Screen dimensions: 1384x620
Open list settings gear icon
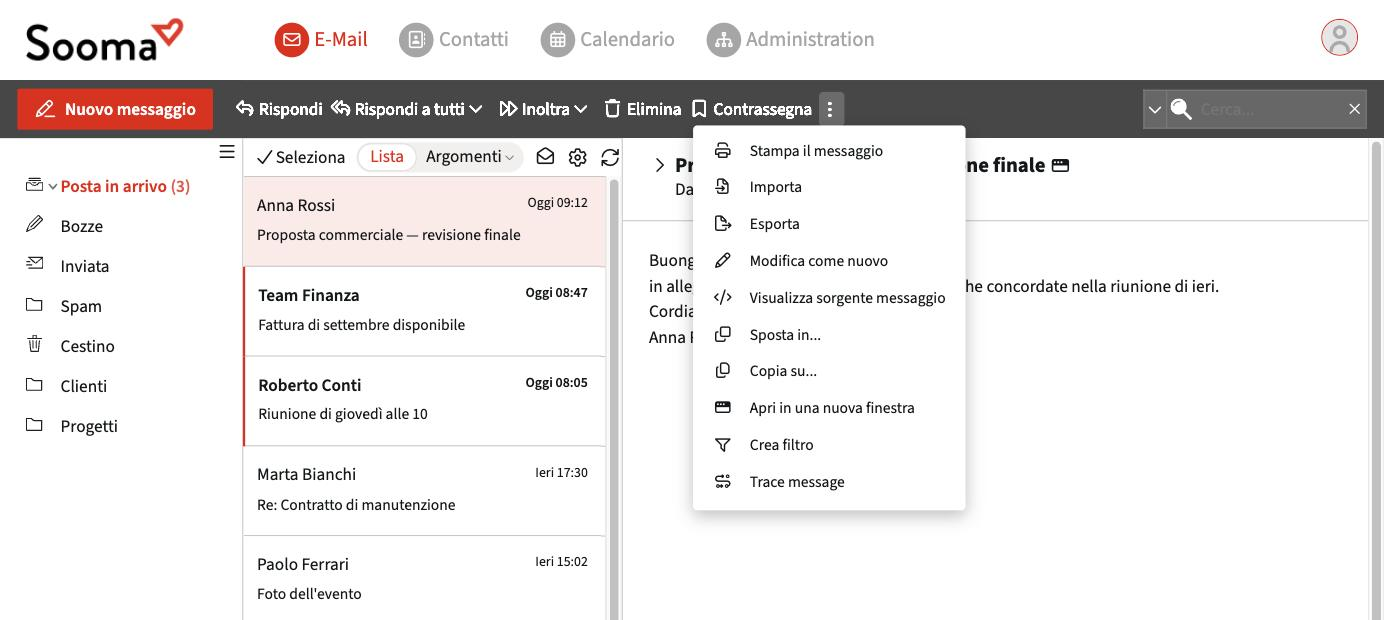(577, 157)
